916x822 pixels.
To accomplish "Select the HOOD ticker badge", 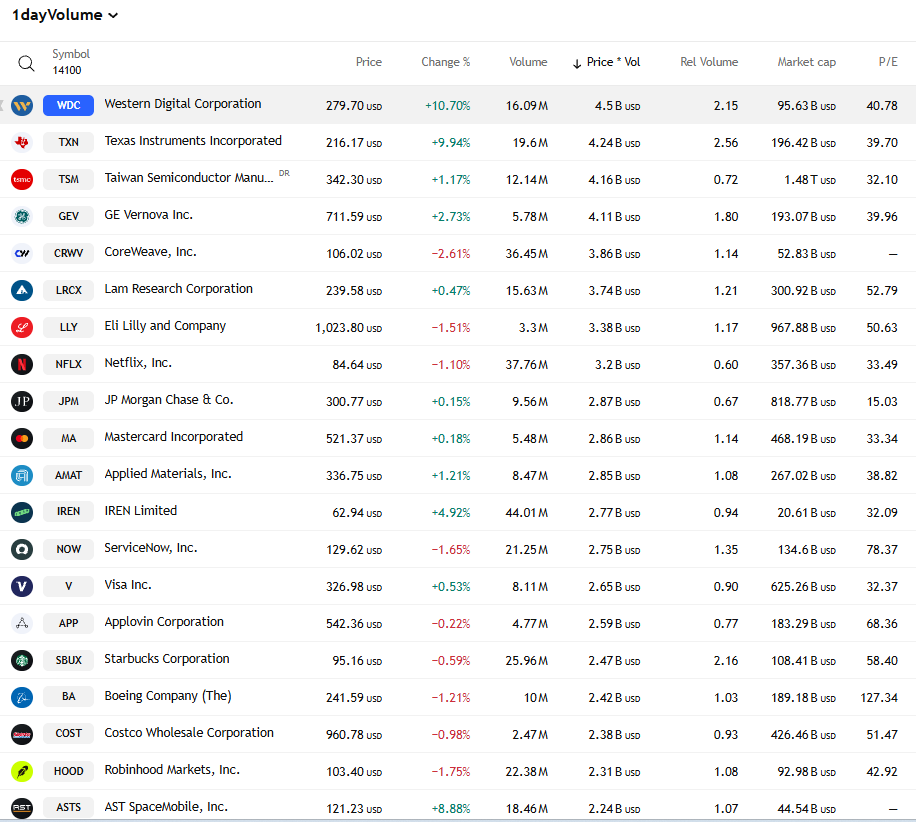I will [68, 771].
